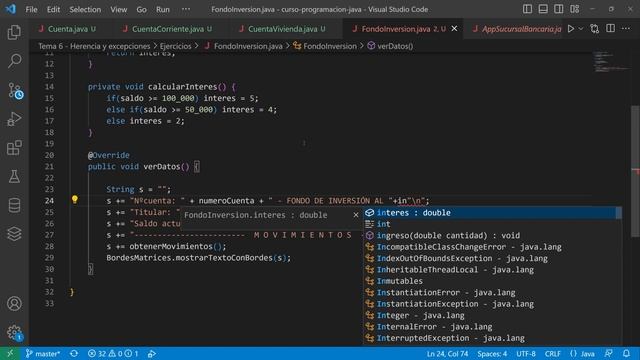Image resolution: width=640 pixels, height=360 pixels.
Task: Select InstantiationException suggestion
Action: [492, 304]
